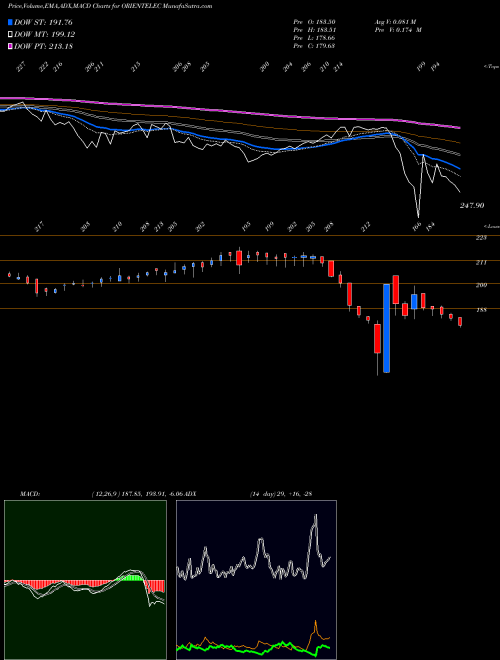This screenshot has height=660, width=500.
Task: Click the MACD (12,26,9) values text
Action: (136, 494)
